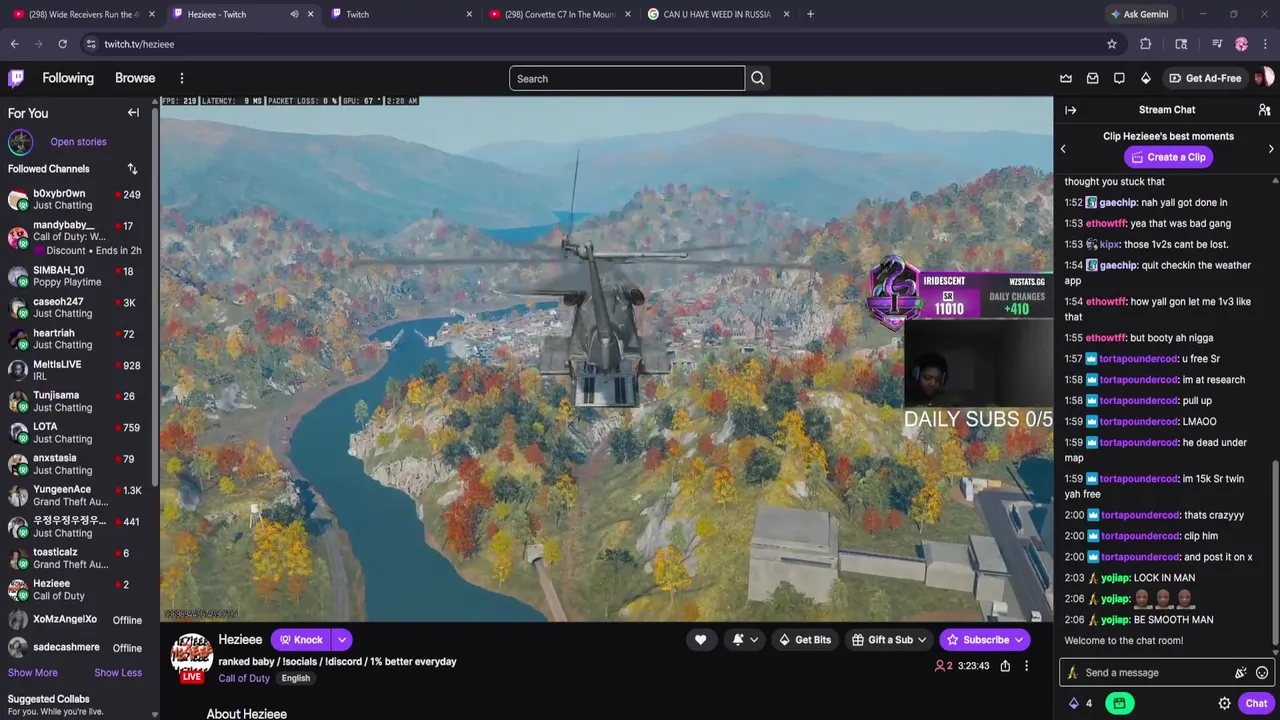The width and height of the screenshot is (1280, 720).
Task: Click Show More in sidebar
Action: click(x=33, y=673)
